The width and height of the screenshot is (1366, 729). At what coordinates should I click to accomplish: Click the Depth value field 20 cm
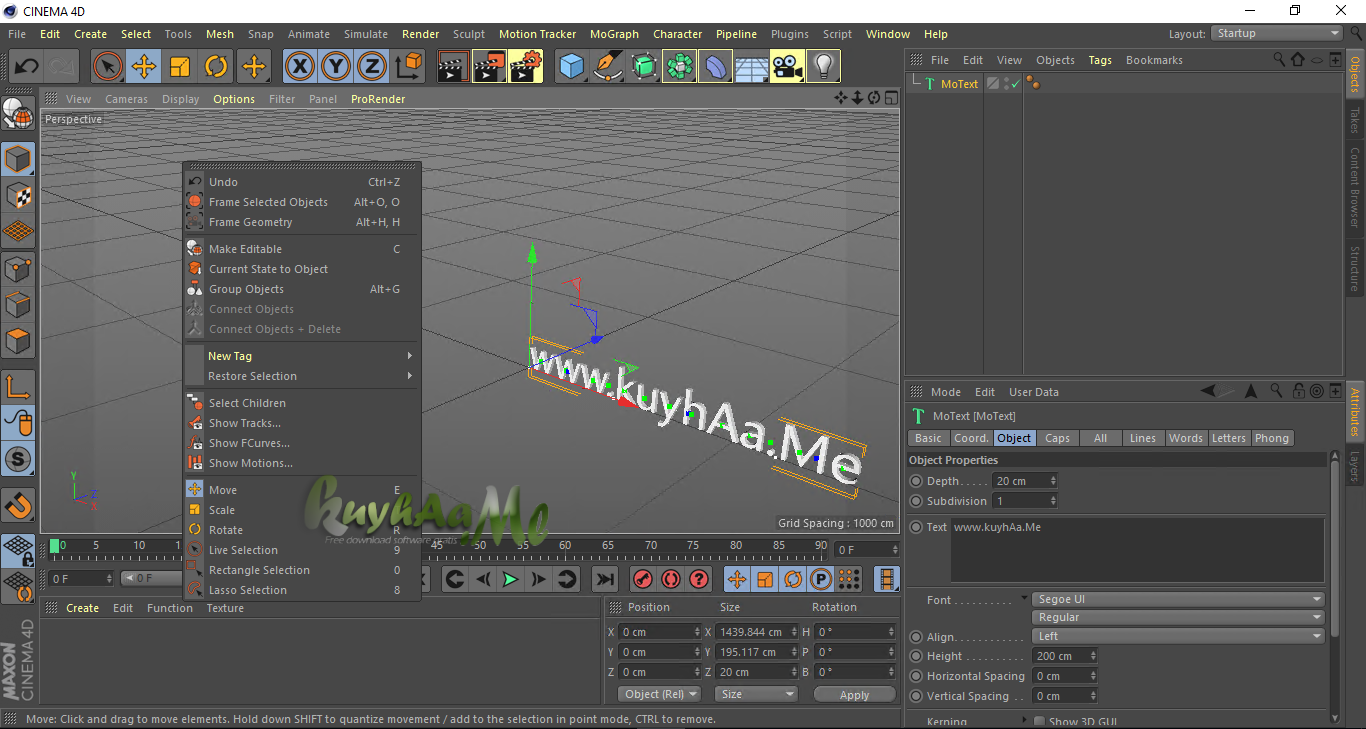(1025, 481)
